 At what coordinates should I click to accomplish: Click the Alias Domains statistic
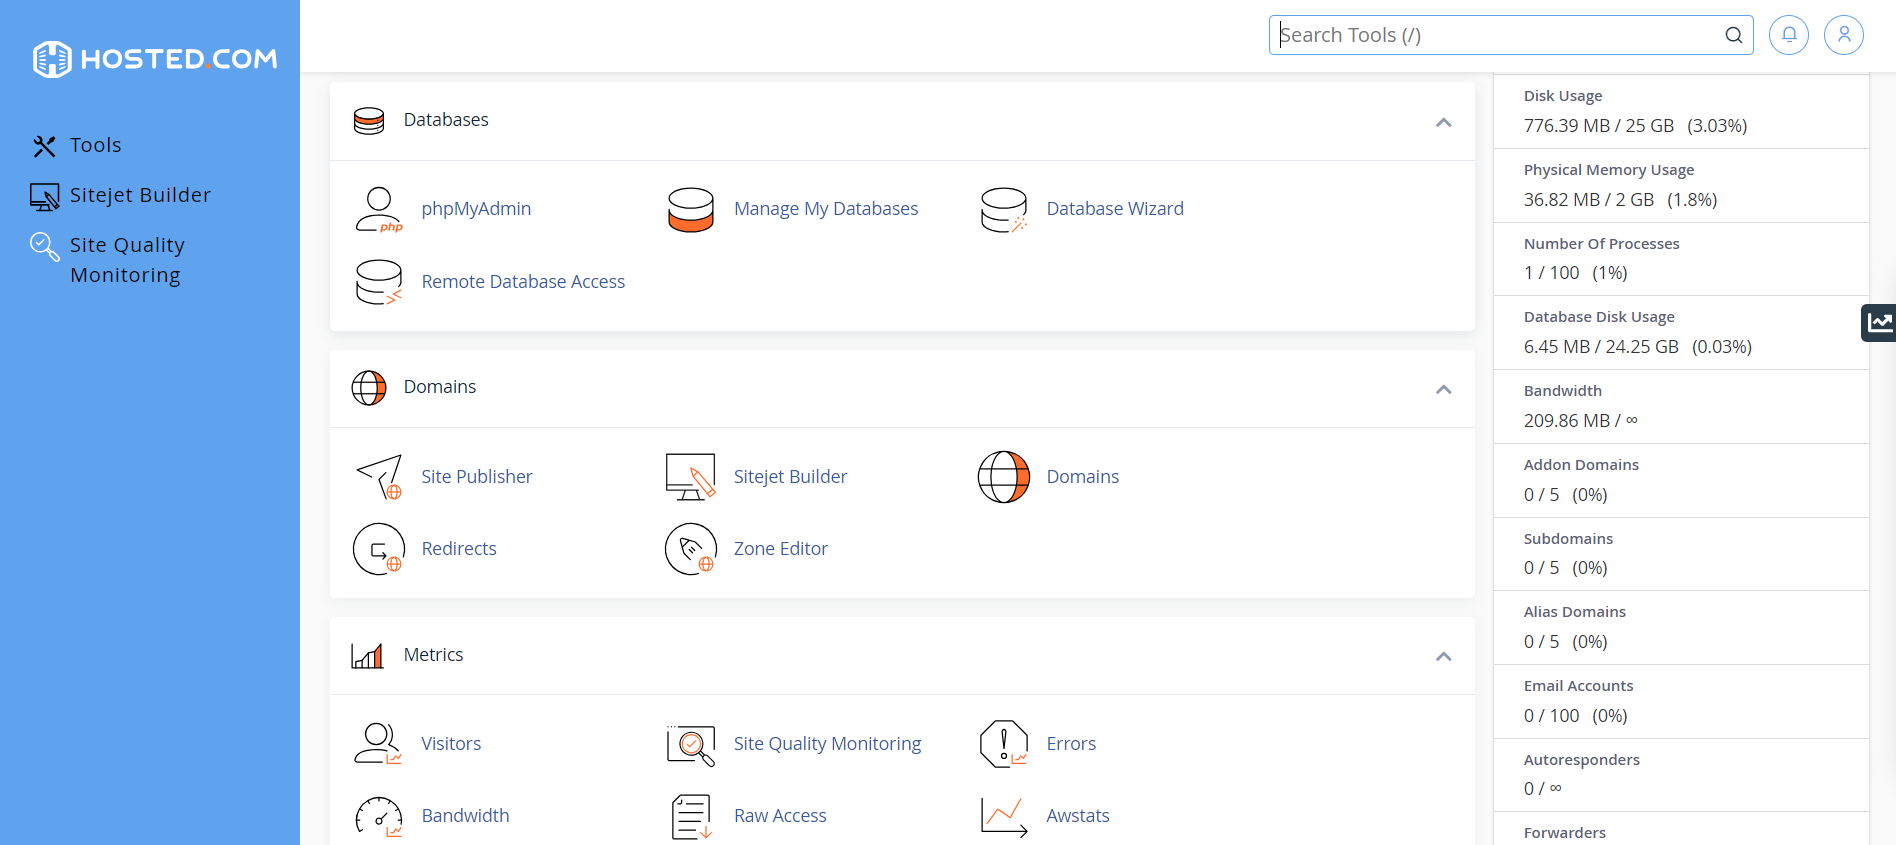(1681, 628)
